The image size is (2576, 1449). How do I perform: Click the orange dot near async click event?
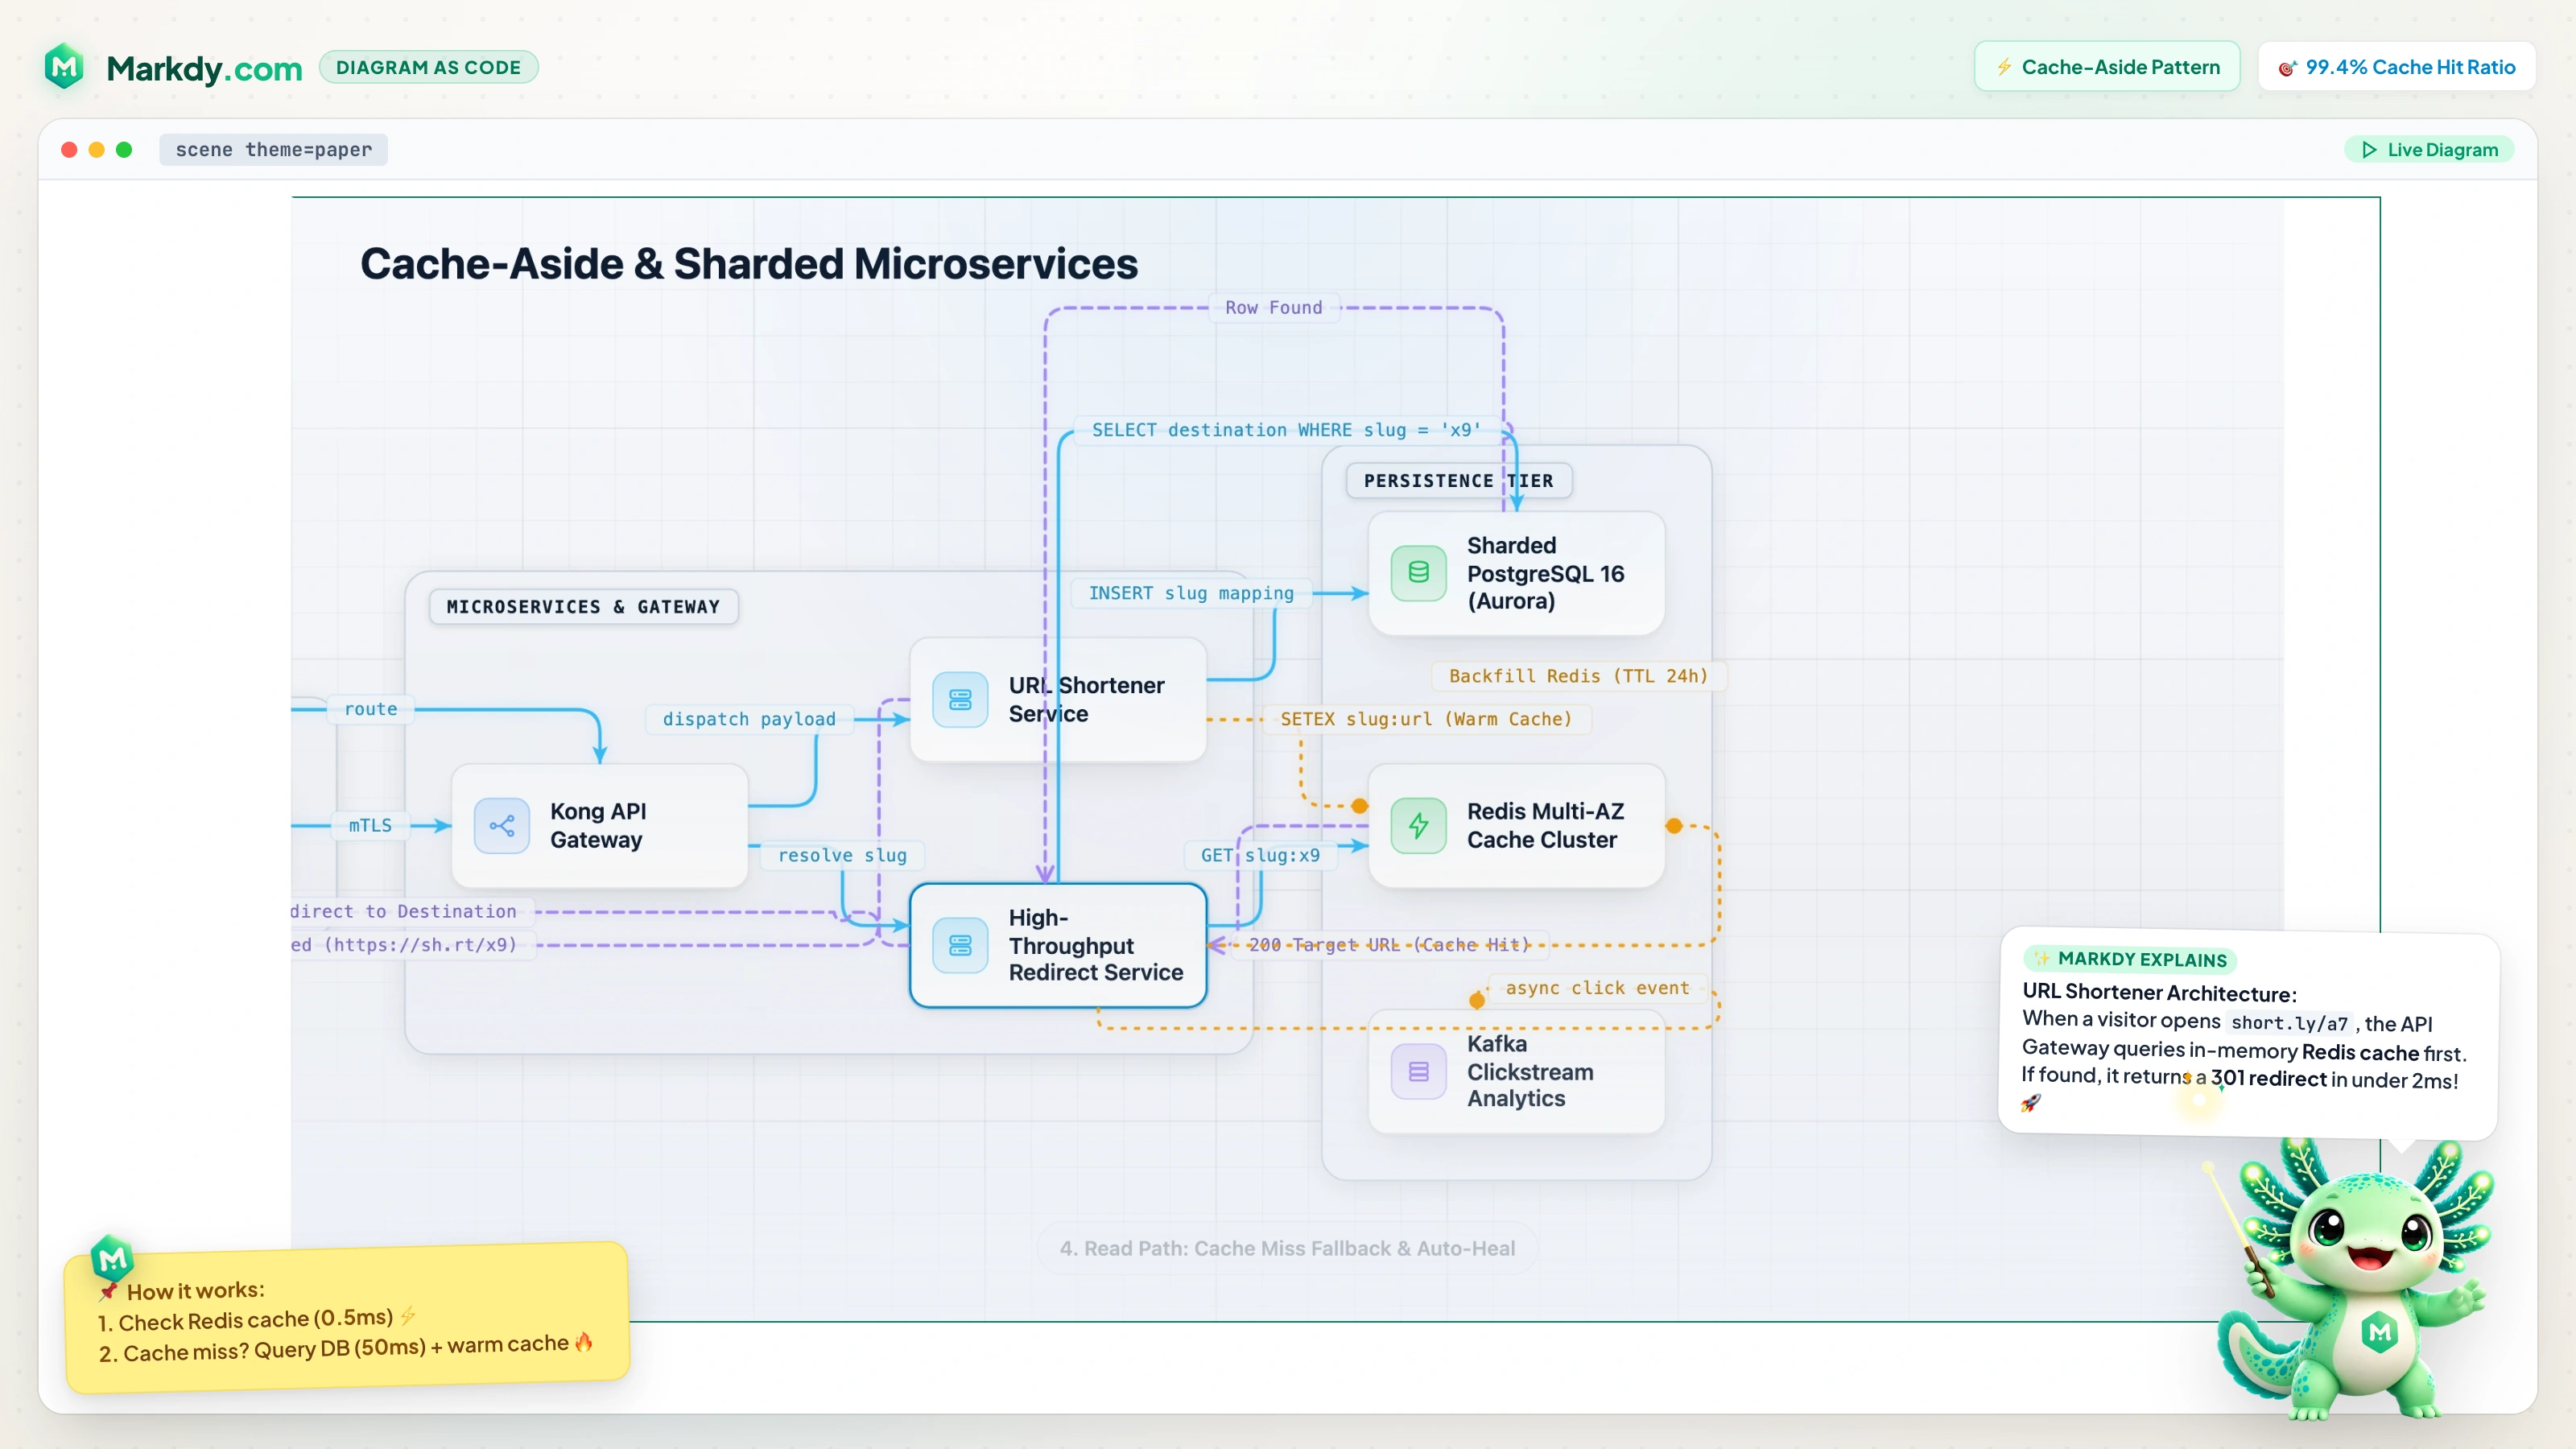point(1476,1001)
